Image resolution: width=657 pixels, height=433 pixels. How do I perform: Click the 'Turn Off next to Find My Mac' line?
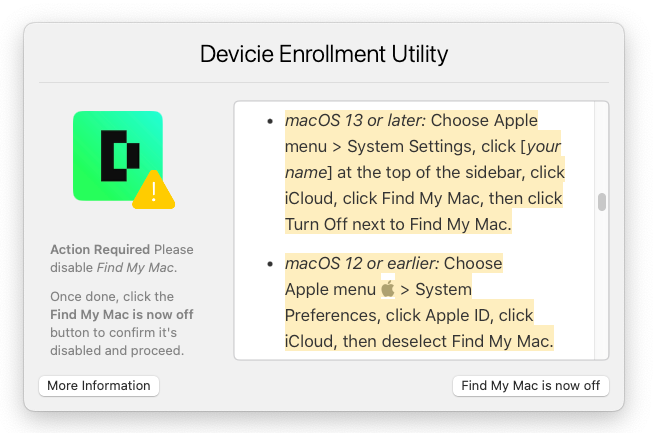pos(398,224)
